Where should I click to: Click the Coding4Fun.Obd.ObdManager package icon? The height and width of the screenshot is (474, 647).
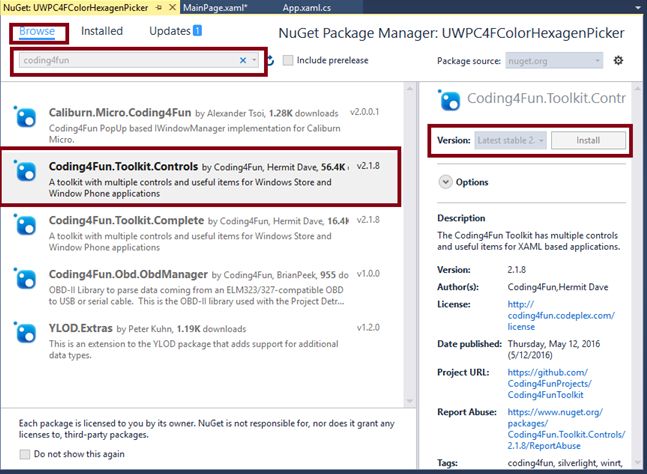coord(26,279)
